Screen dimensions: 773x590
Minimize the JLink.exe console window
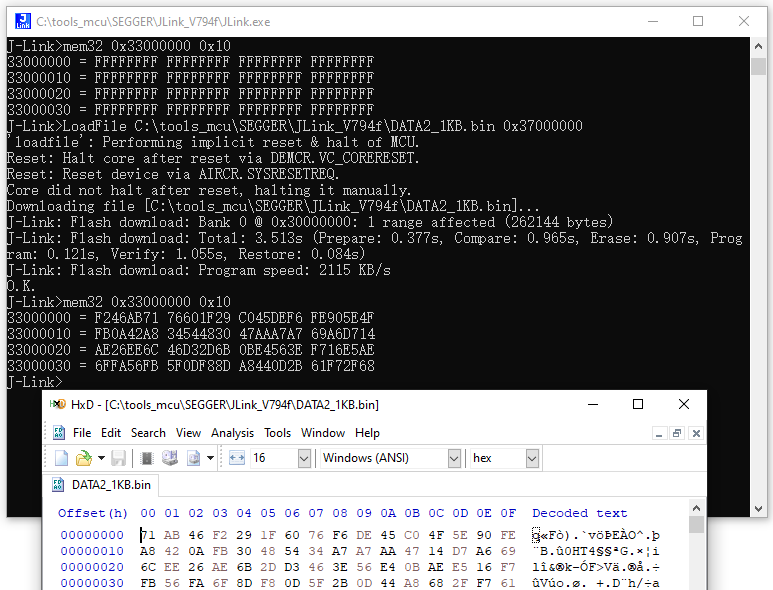pos(653,21)
